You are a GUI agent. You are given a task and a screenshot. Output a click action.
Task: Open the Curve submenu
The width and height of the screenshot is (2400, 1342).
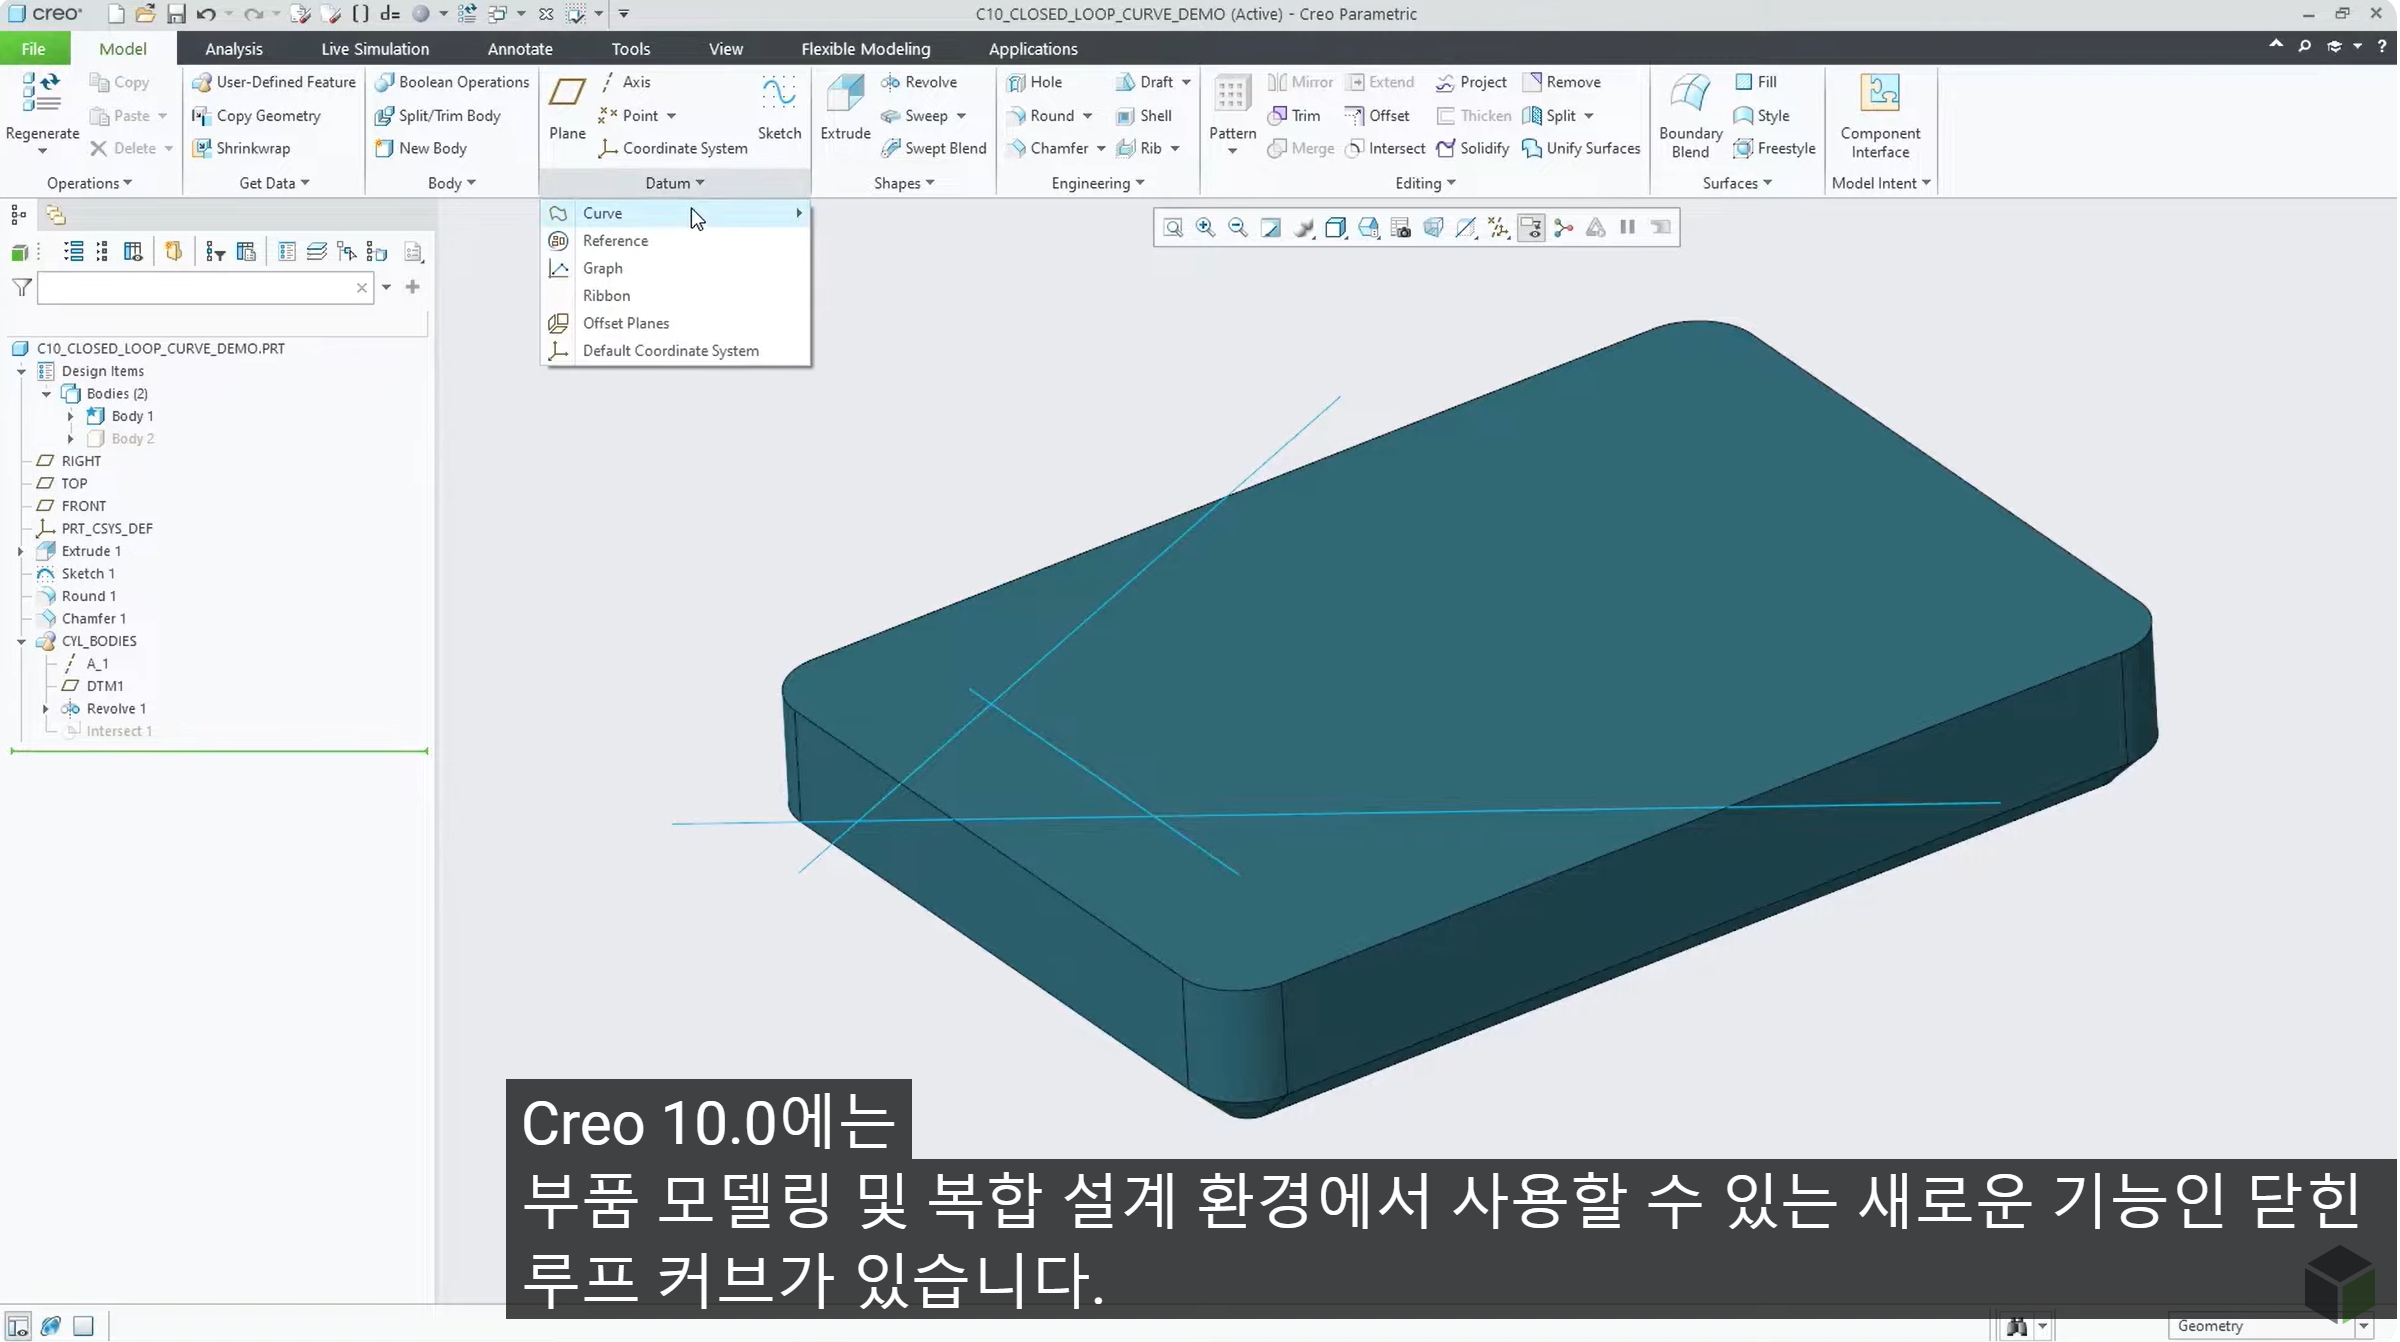pyautogui.click(x=676, y=213)
